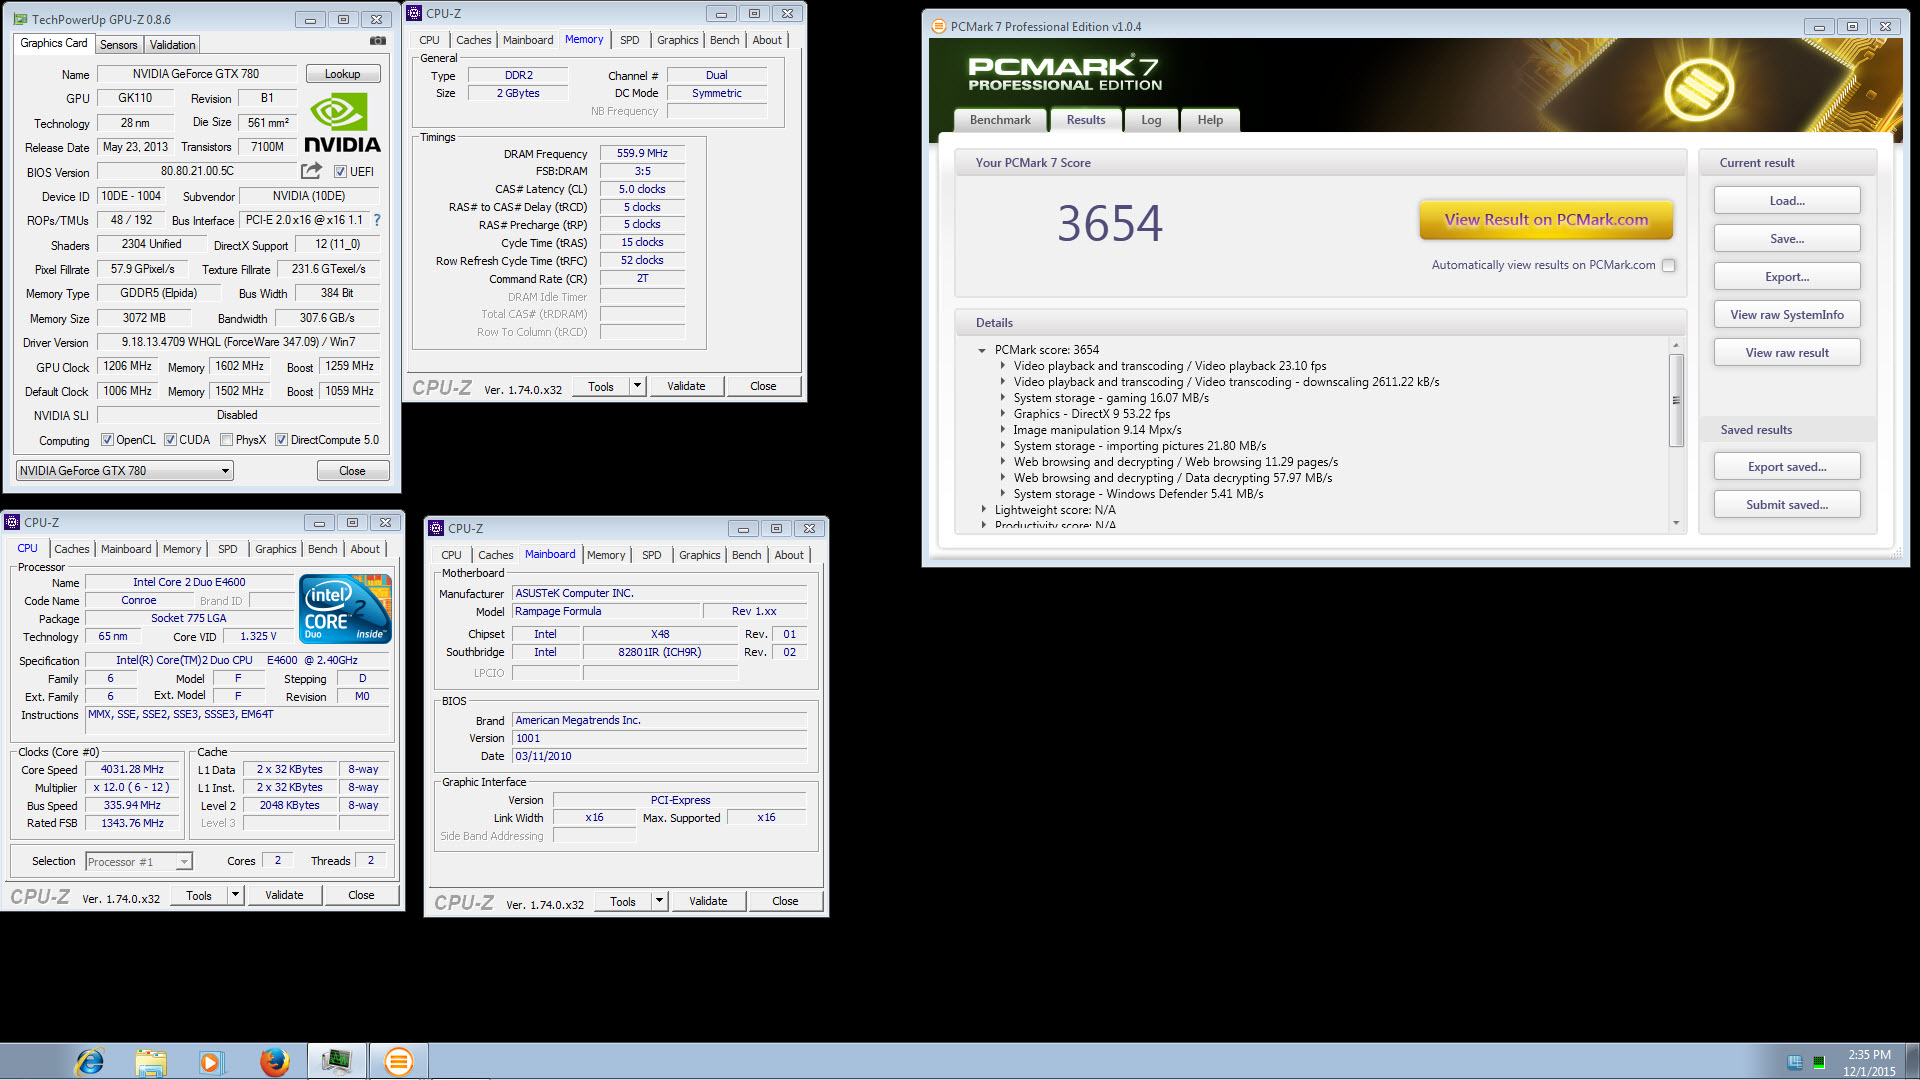
Task: Toggle OpenCL checkbox
Action: tap(107, 440)
